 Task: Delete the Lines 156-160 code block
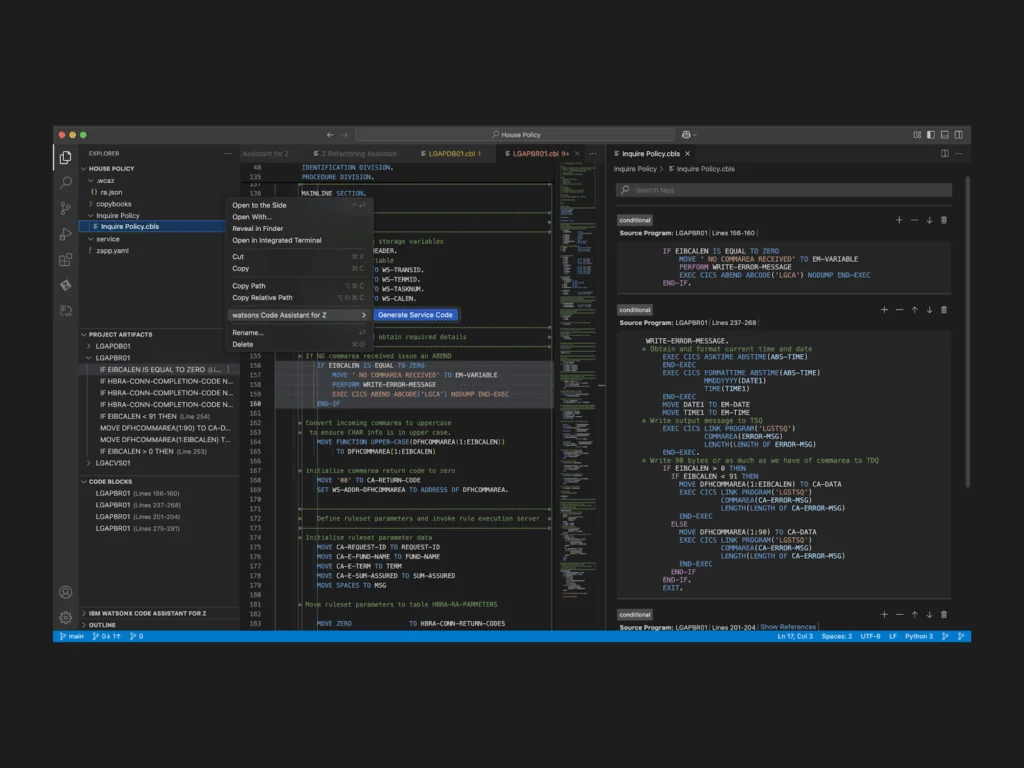pyautogui.click(x=944, y=220)
